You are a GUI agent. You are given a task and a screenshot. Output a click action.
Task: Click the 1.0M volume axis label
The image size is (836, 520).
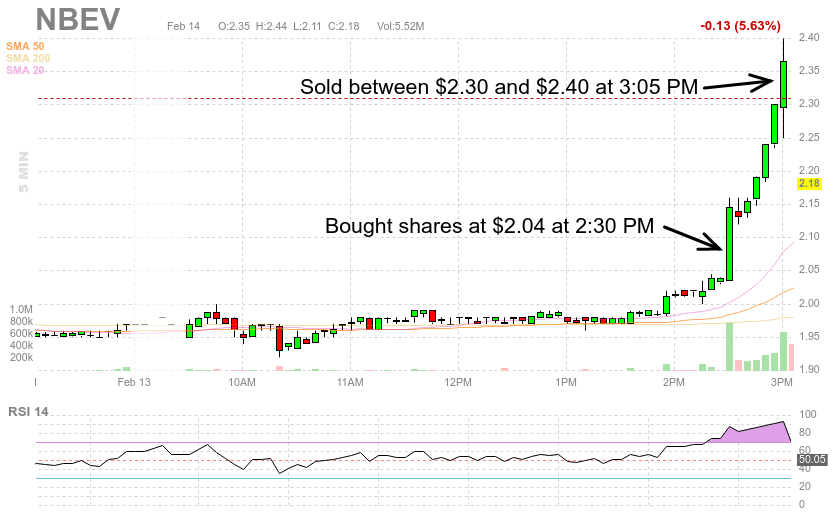point(21,309)
